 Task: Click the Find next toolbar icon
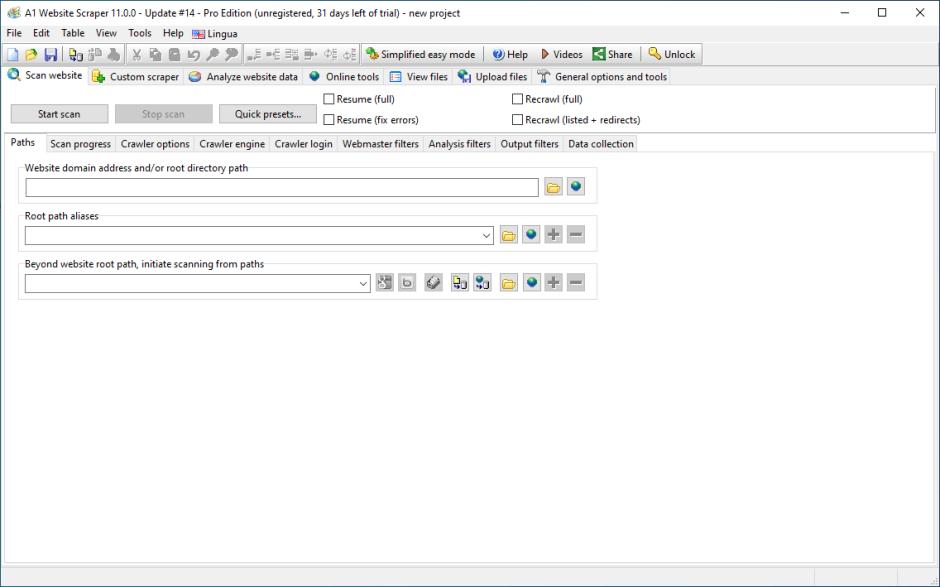pyautogui.click(x=231, y=55)
